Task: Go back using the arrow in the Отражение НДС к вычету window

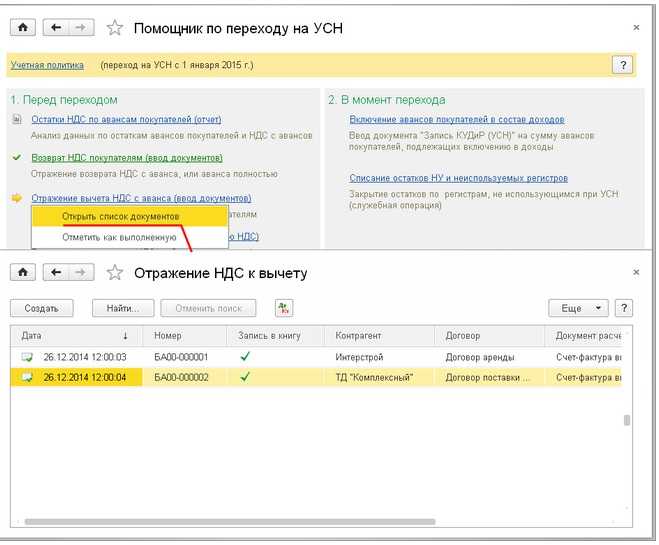Action: (x=56, y=273)
